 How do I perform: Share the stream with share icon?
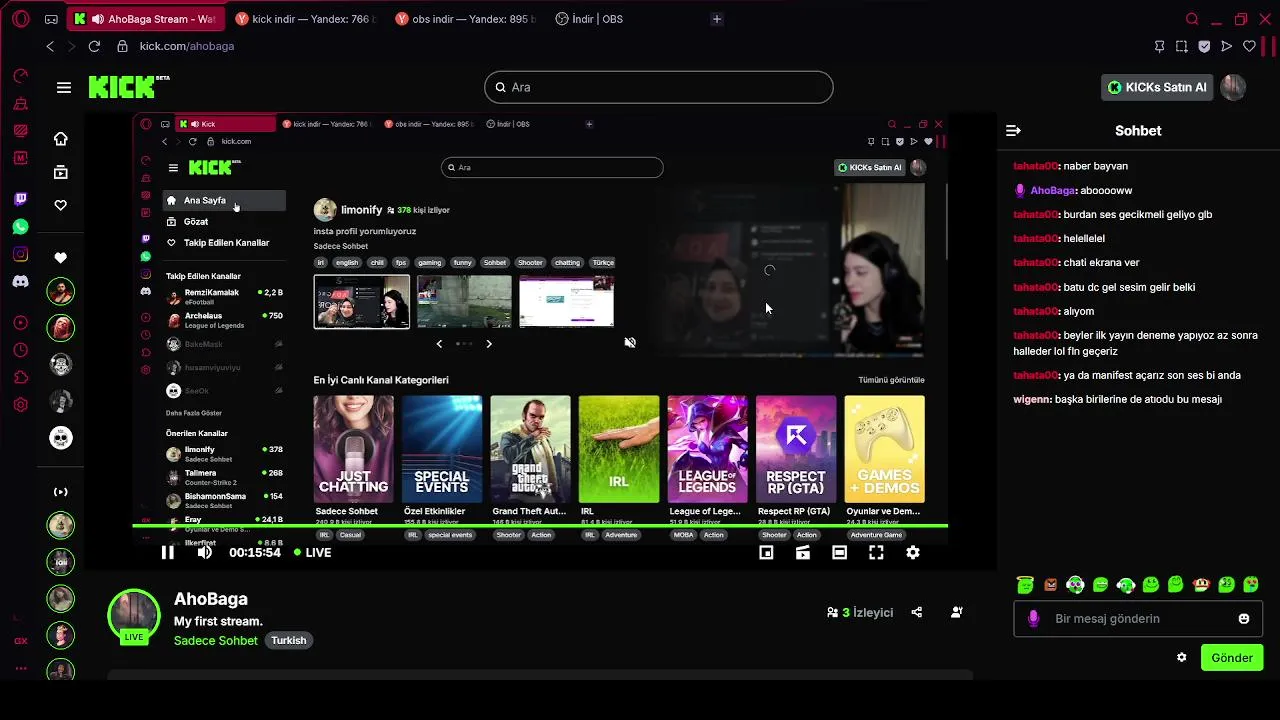917,612
